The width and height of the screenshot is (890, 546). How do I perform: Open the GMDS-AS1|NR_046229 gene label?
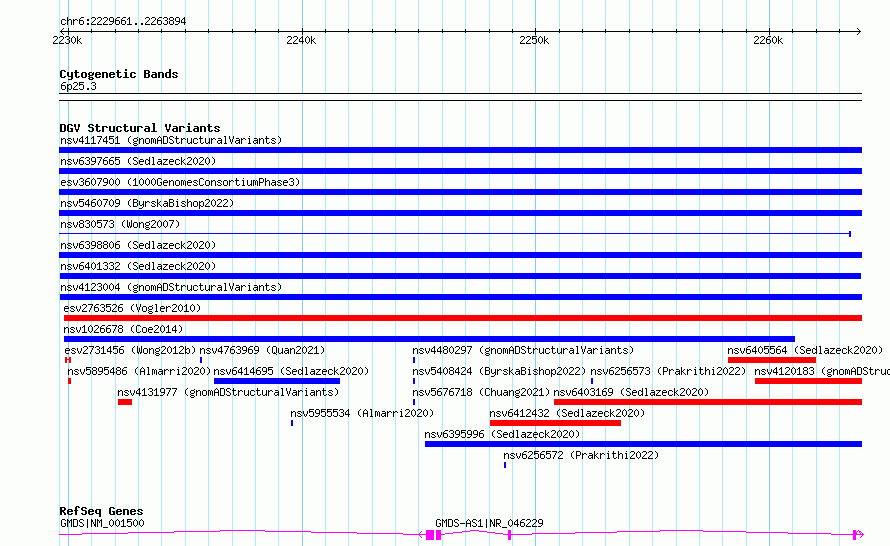click(489, 523)
